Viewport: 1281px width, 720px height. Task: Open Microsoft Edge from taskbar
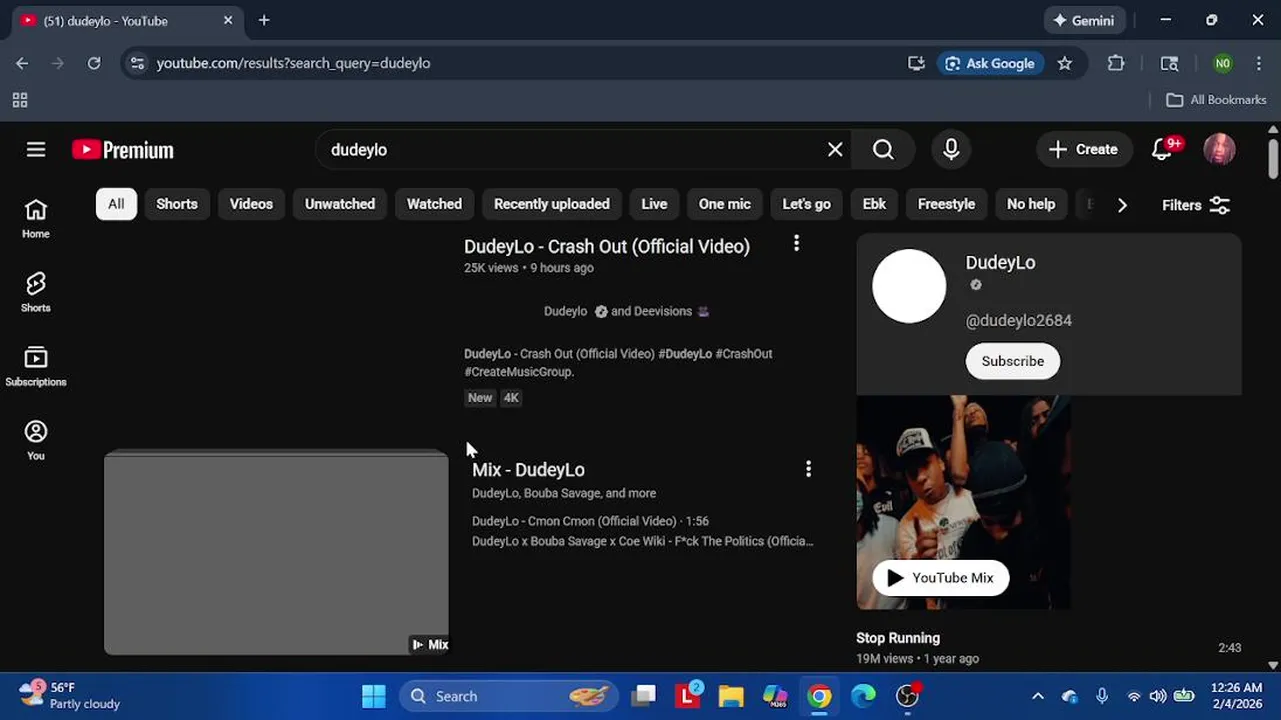click(x=863, y=696)
